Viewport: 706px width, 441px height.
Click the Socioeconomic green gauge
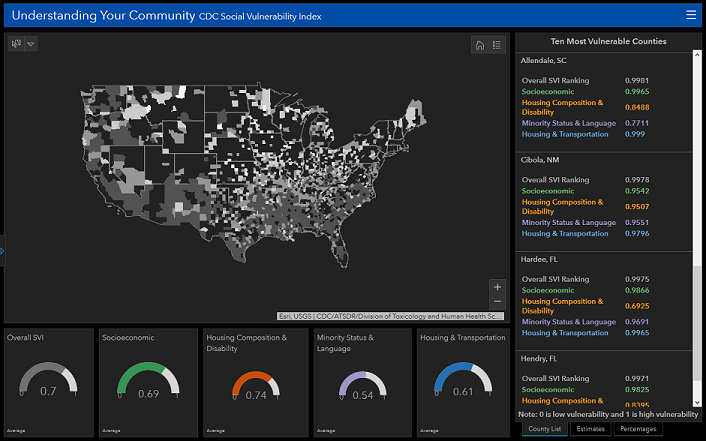(148, 381)
